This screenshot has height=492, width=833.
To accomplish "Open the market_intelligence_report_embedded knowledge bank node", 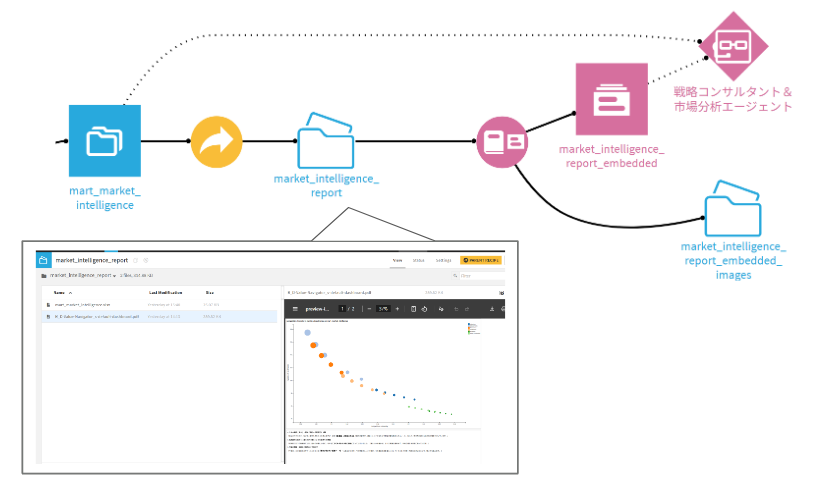I will coord(611,99).
